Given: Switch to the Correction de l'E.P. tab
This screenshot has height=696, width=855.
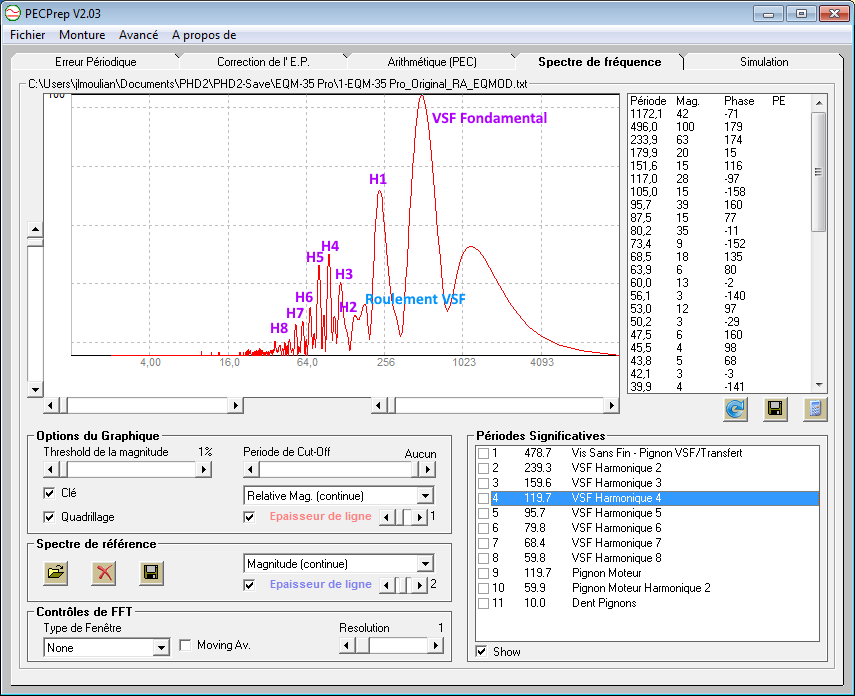Looking at the screenshot, I should (263, 62).
